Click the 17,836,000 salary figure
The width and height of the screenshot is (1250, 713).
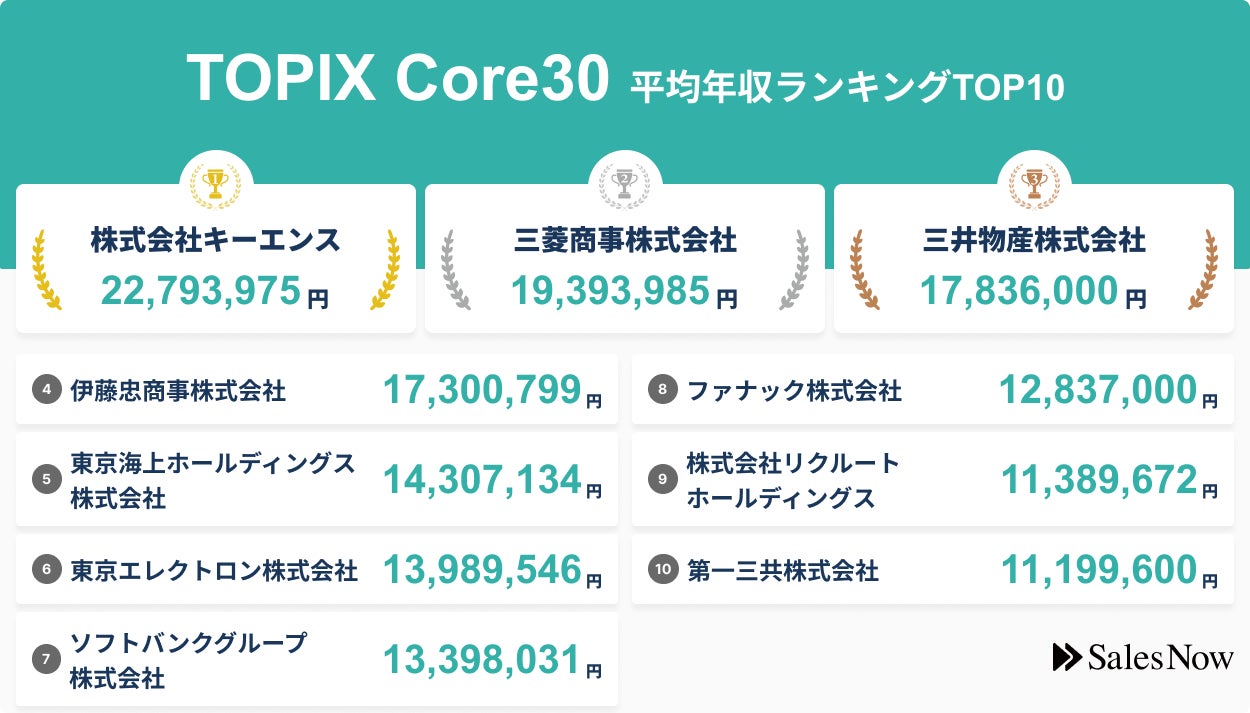[x=1018, y=291]
